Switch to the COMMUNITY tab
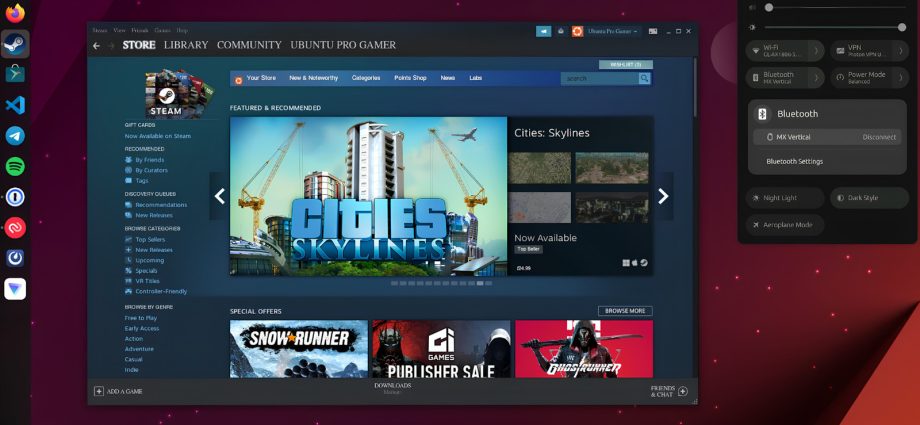 coord(249,45)
